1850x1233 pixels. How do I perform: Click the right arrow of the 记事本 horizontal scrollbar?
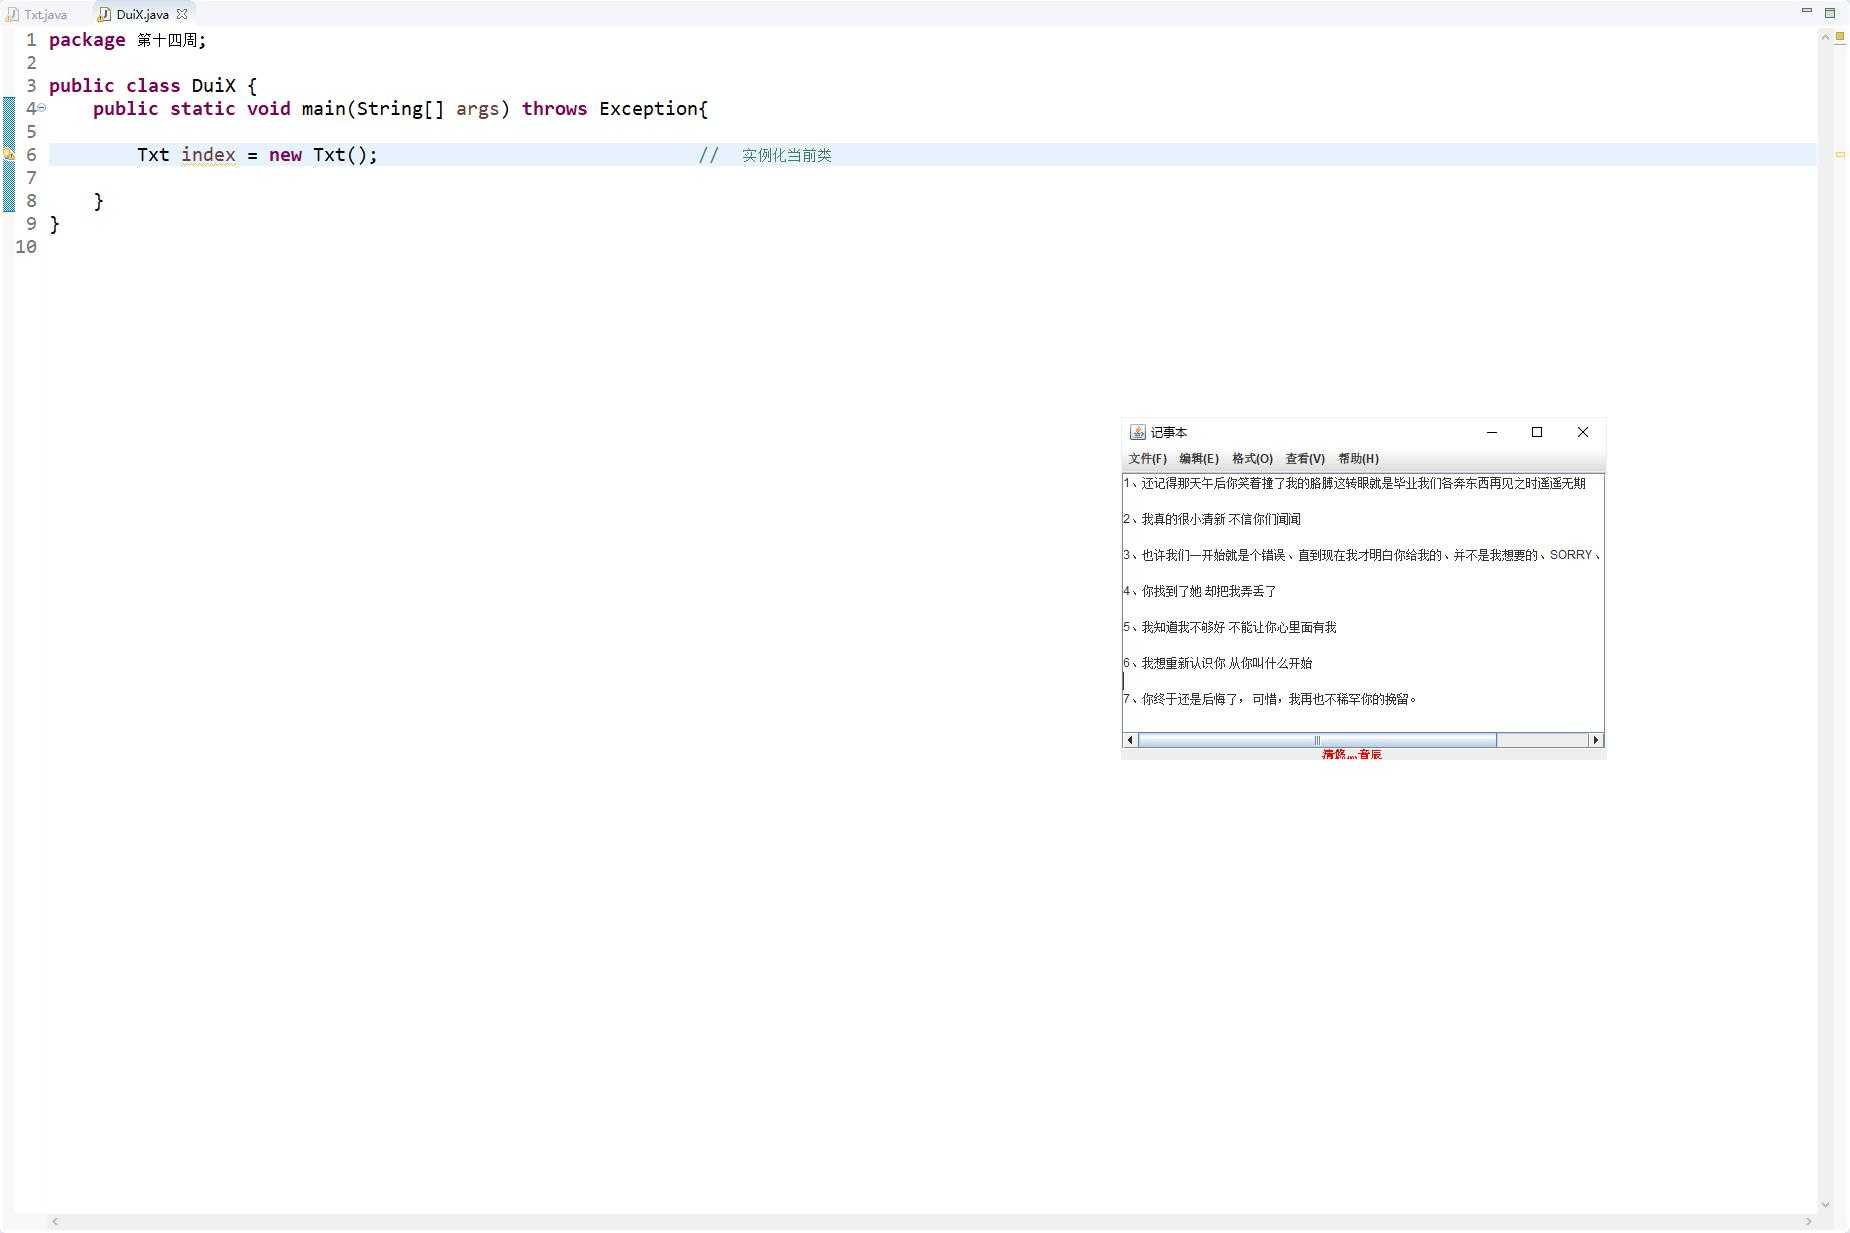pyautogui.click(x=1596, y=740)
